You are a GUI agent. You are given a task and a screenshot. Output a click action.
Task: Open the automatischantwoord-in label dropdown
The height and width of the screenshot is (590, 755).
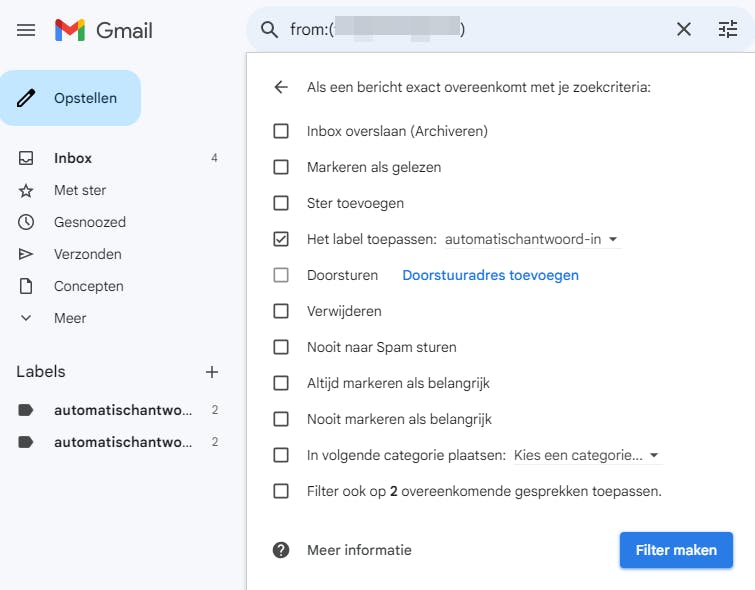click(x=532, y=239)
